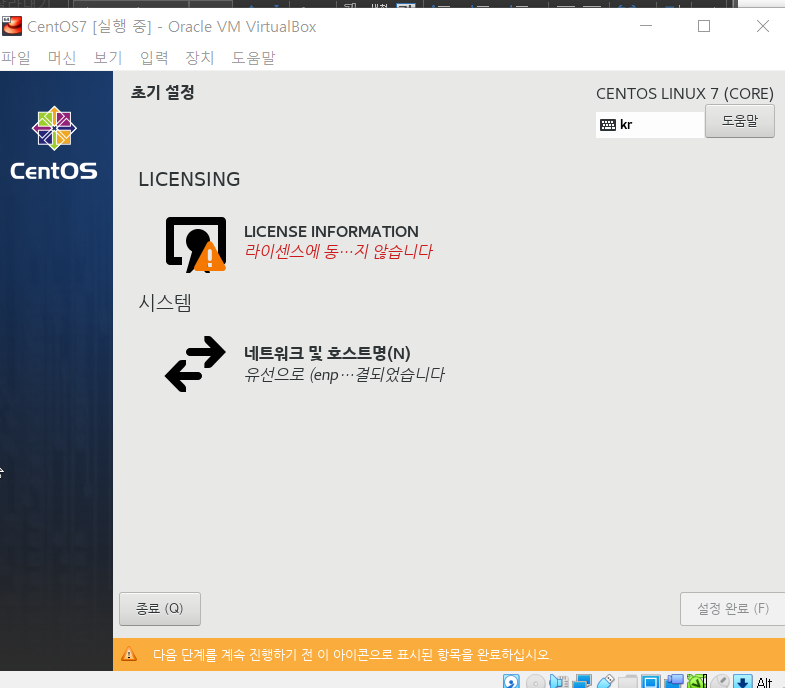785x688 pixels.
Task: Click the shared folders status icon
Action: pos(628,681)
